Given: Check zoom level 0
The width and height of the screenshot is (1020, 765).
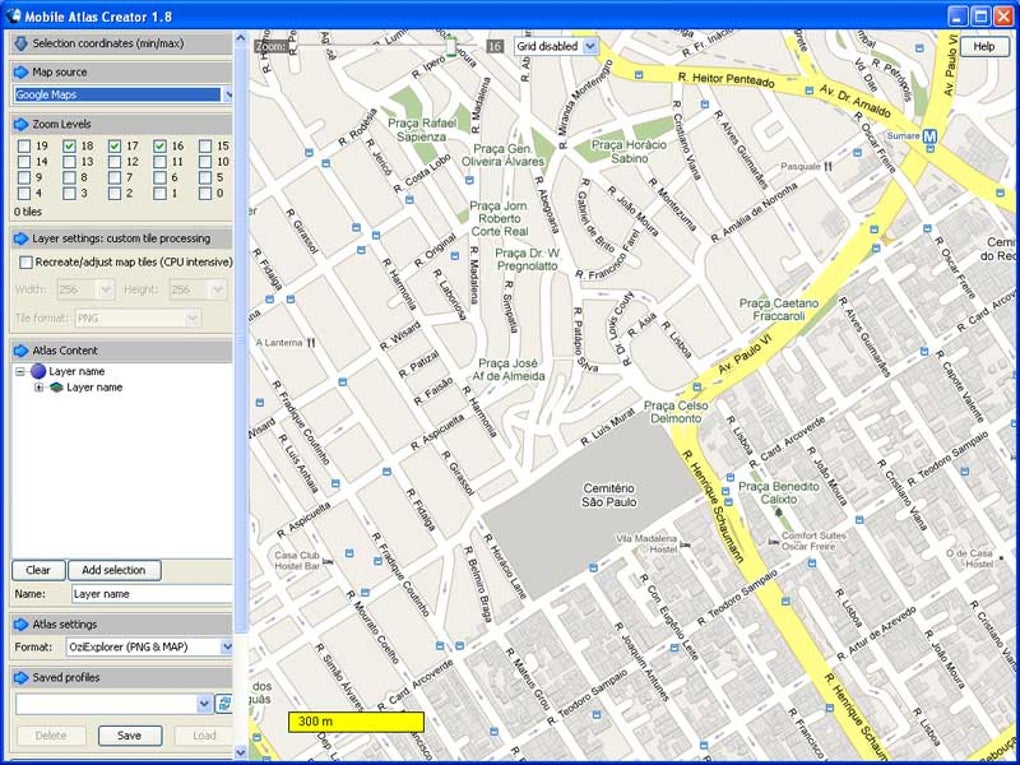Looking at the screenshot, I should (206, 193).
